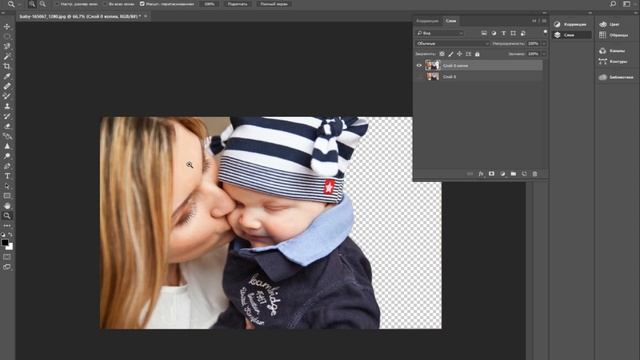Screen dimensions: 640x360
Task: Click the Подогнать fit button
Action: (x=238, y=4)
